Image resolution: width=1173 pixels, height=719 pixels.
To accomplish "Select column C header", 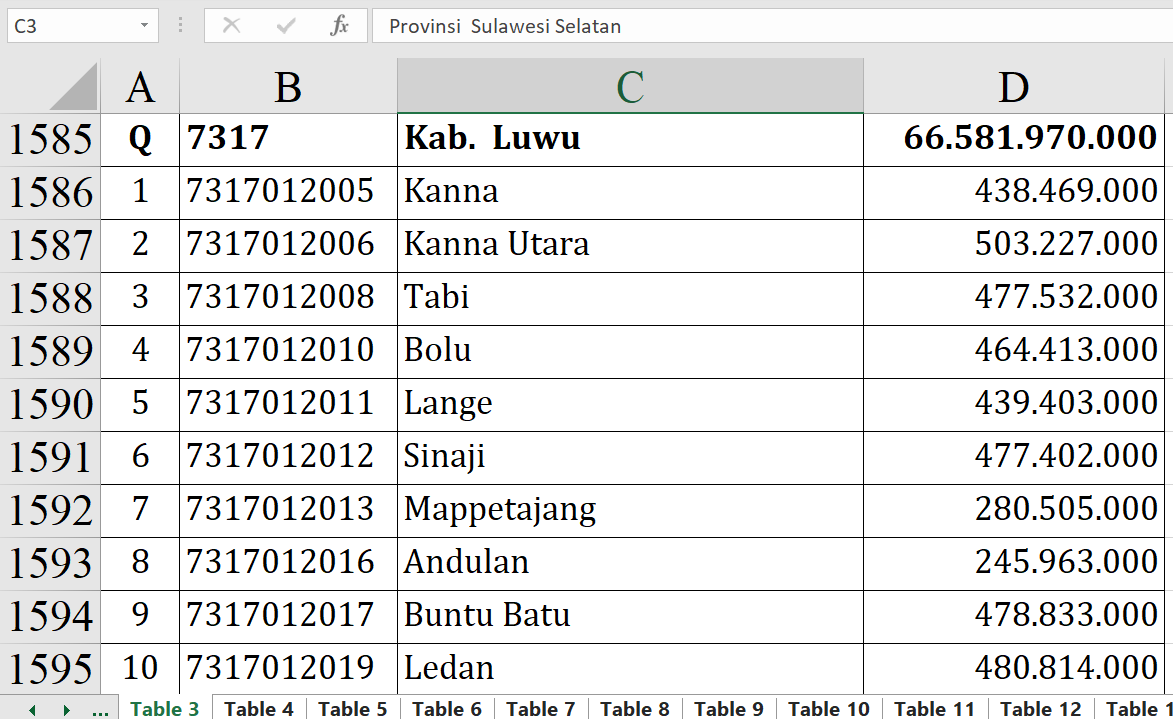I will click(630, 87).
